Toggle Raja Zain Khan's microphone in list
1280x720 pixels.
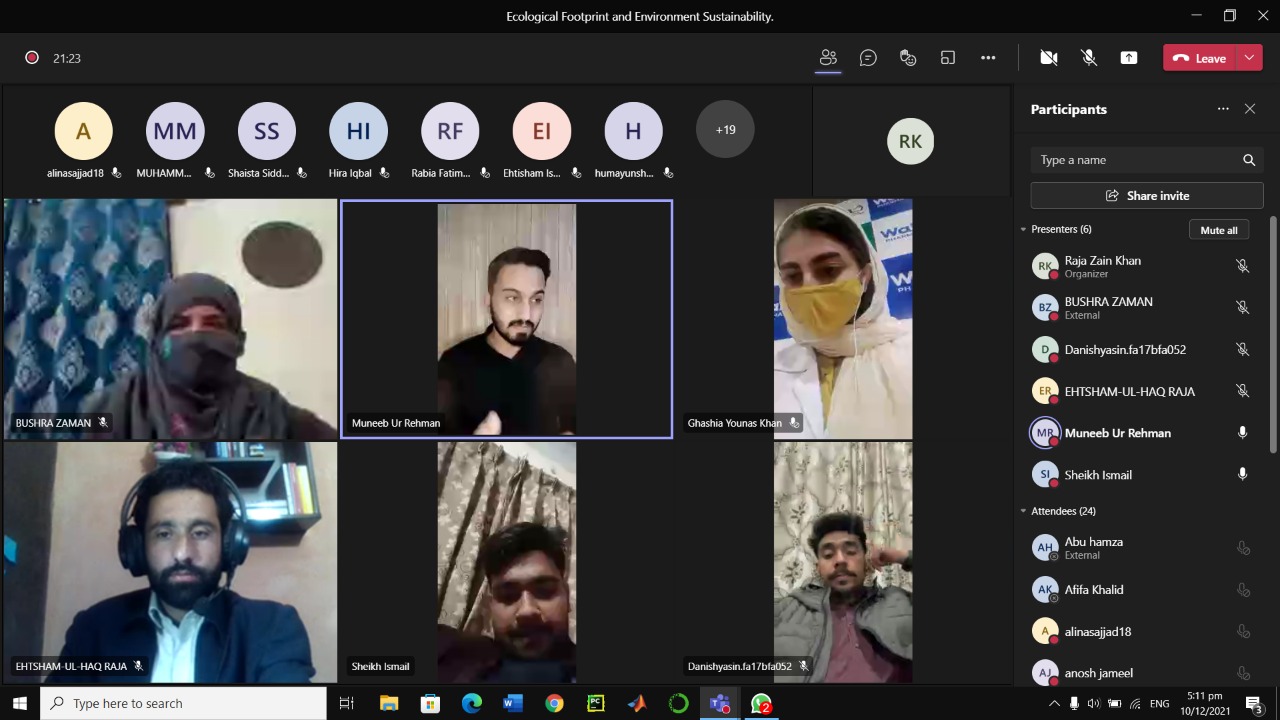click(1242, 266)
